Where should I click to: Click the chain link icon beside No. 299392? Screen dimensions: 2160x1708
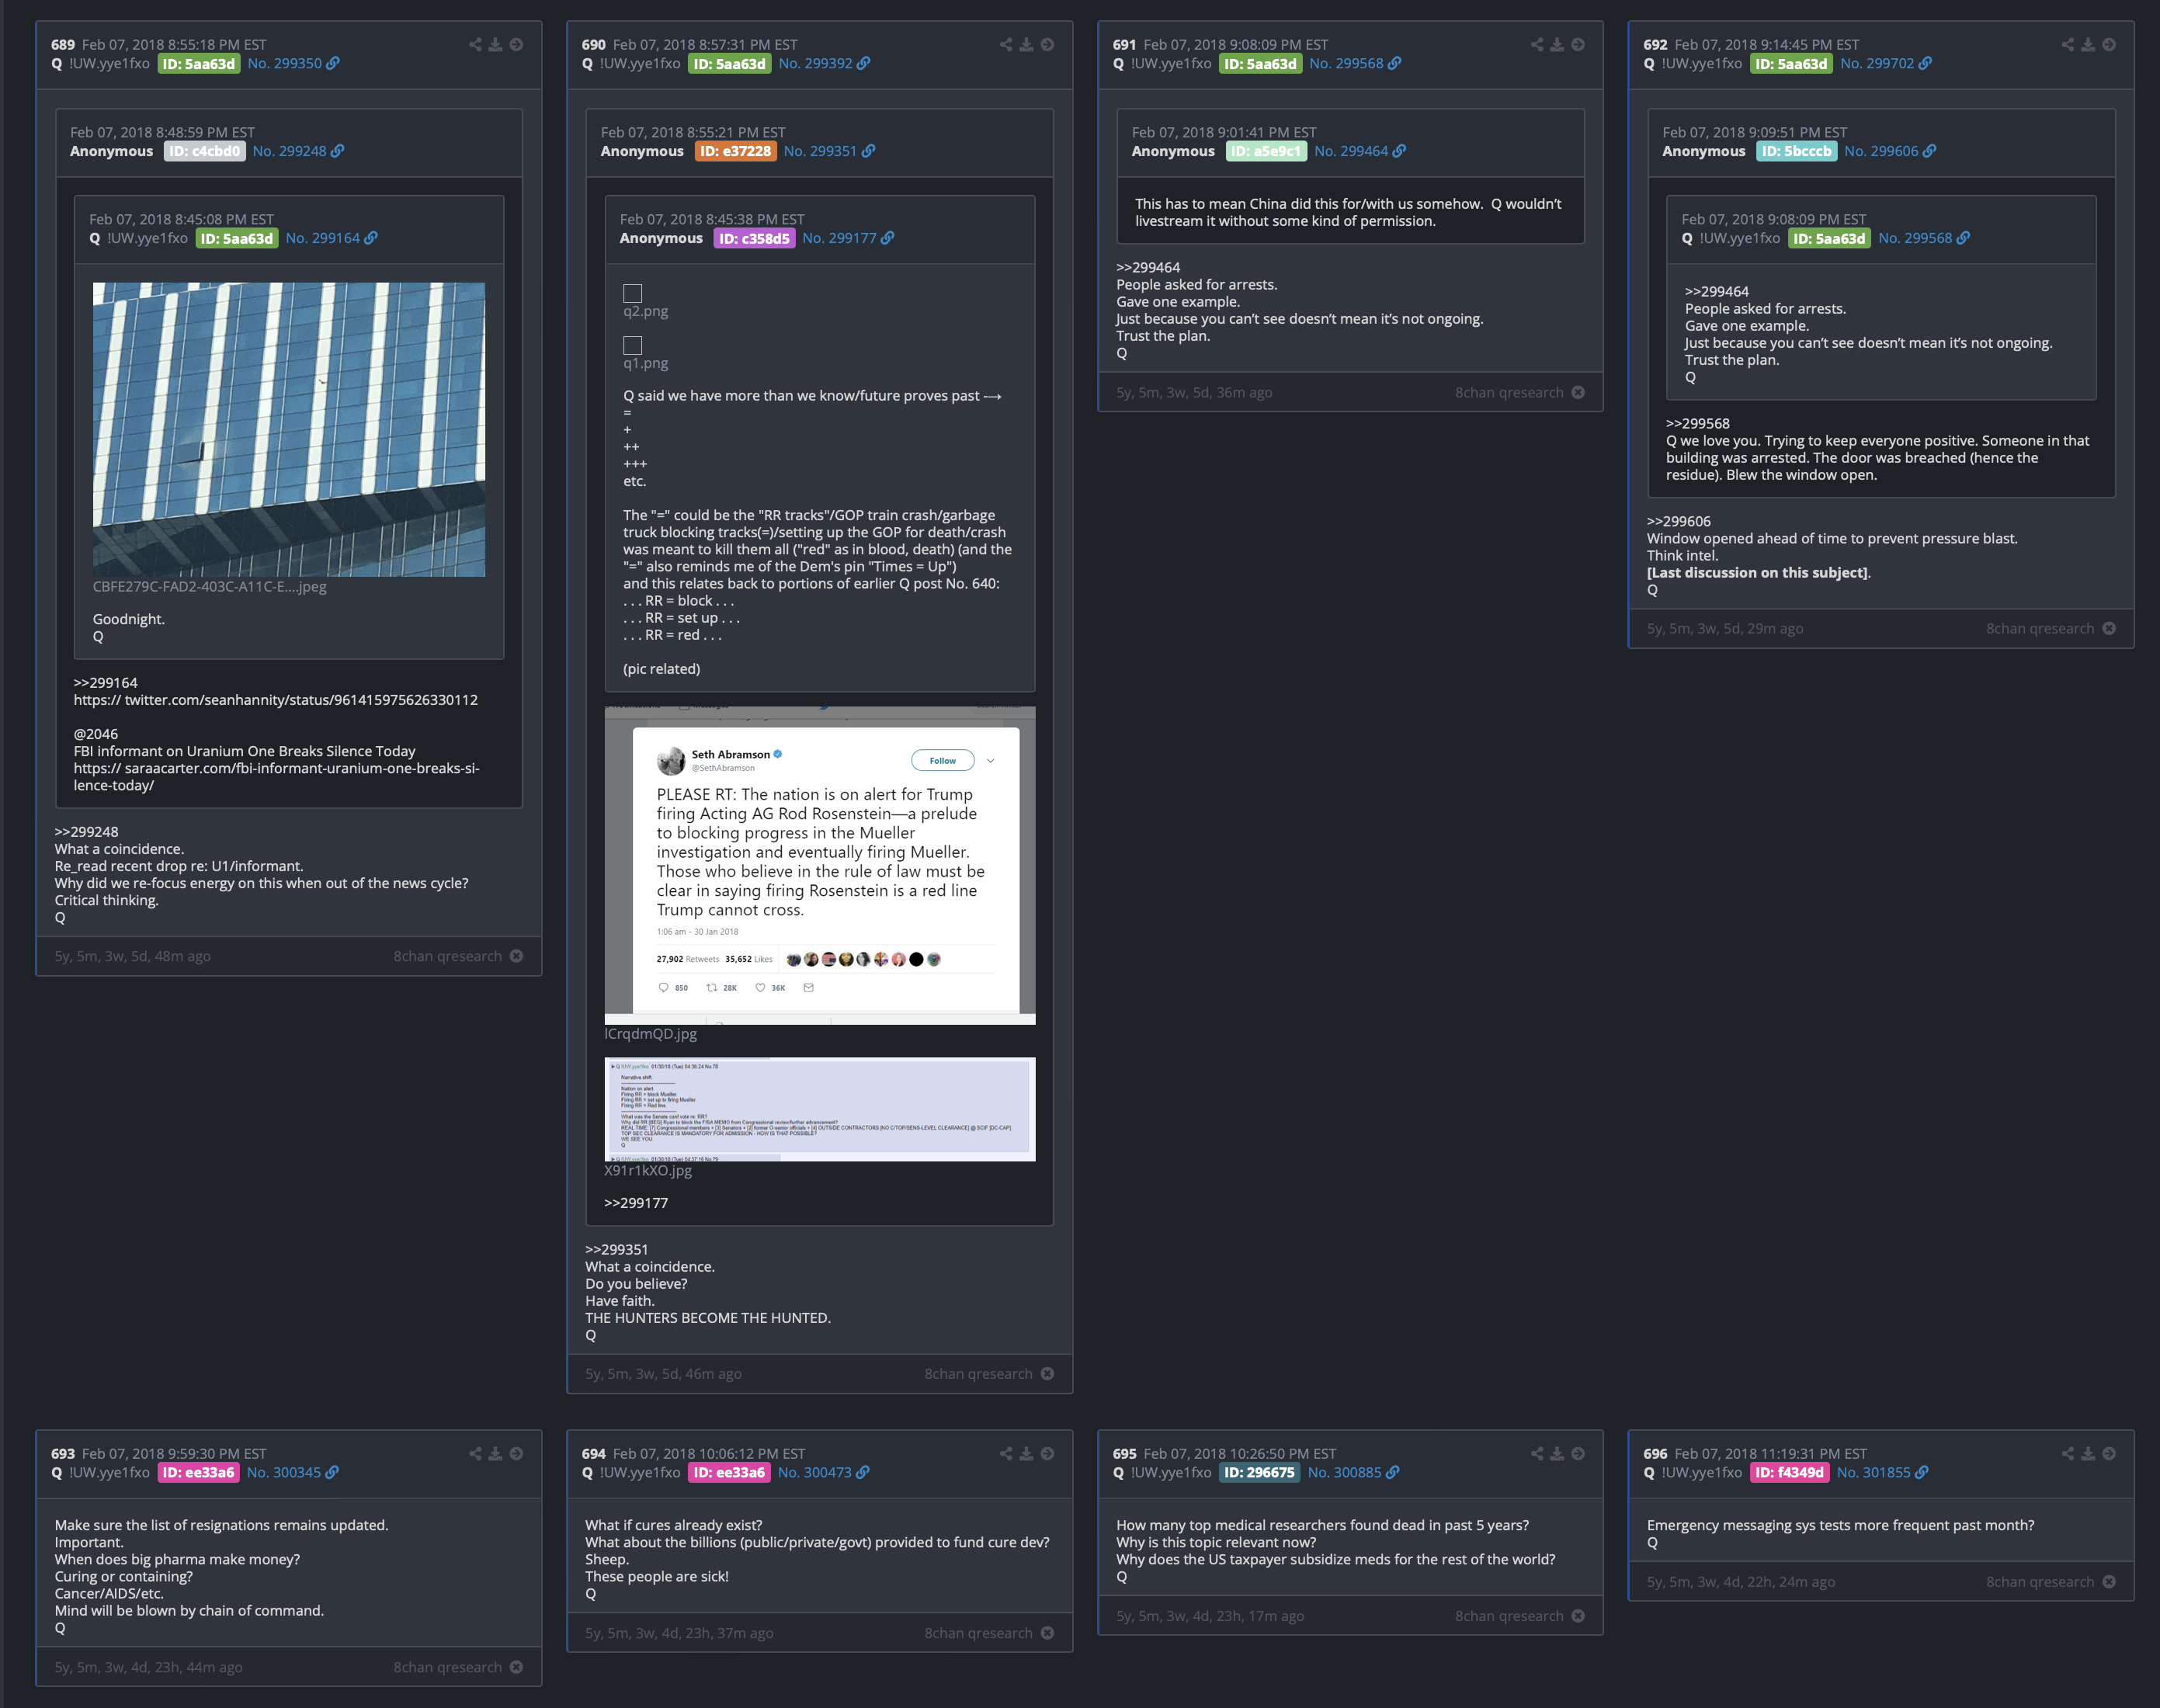point(864,63)
